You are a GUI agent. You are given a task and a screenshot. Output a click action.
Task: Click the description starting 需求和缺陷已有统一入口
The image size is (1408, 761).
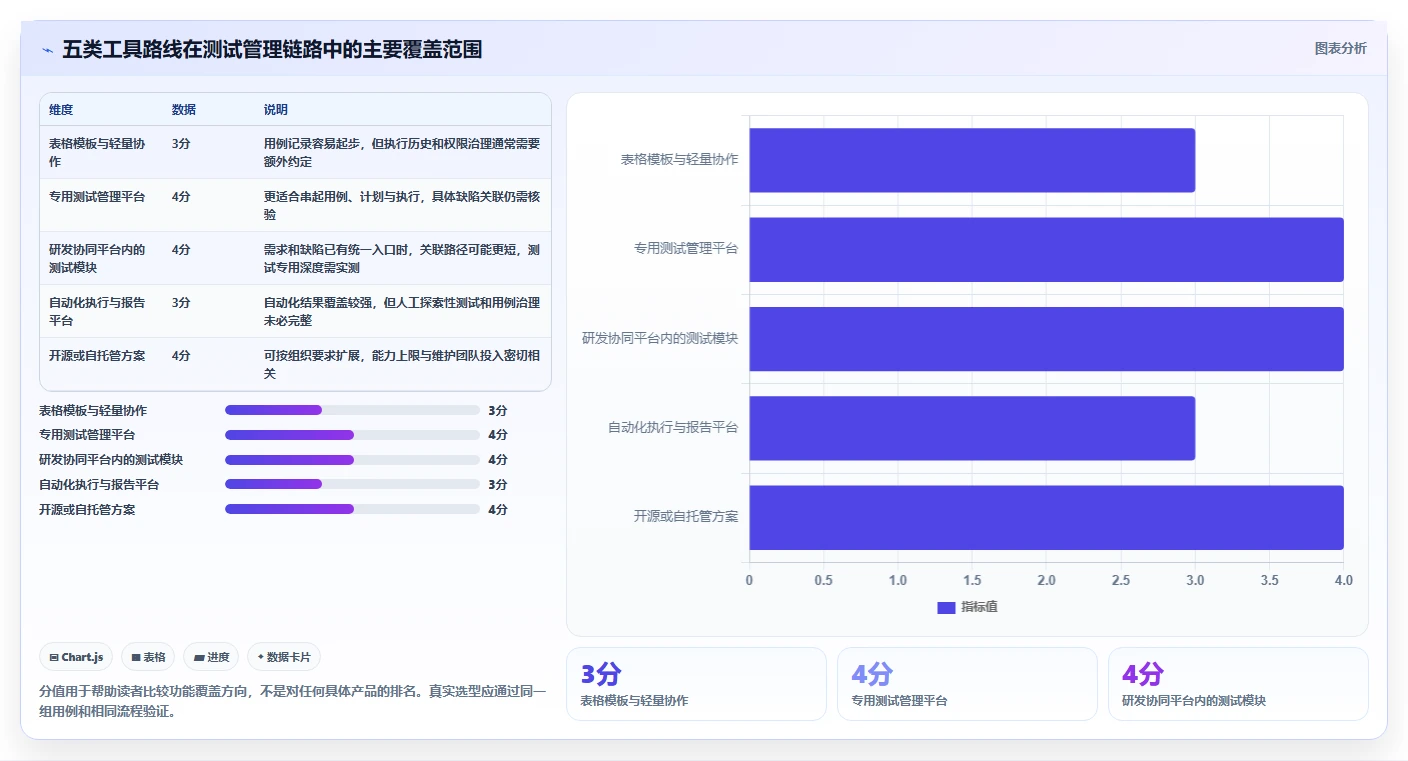tap(402, 258)
